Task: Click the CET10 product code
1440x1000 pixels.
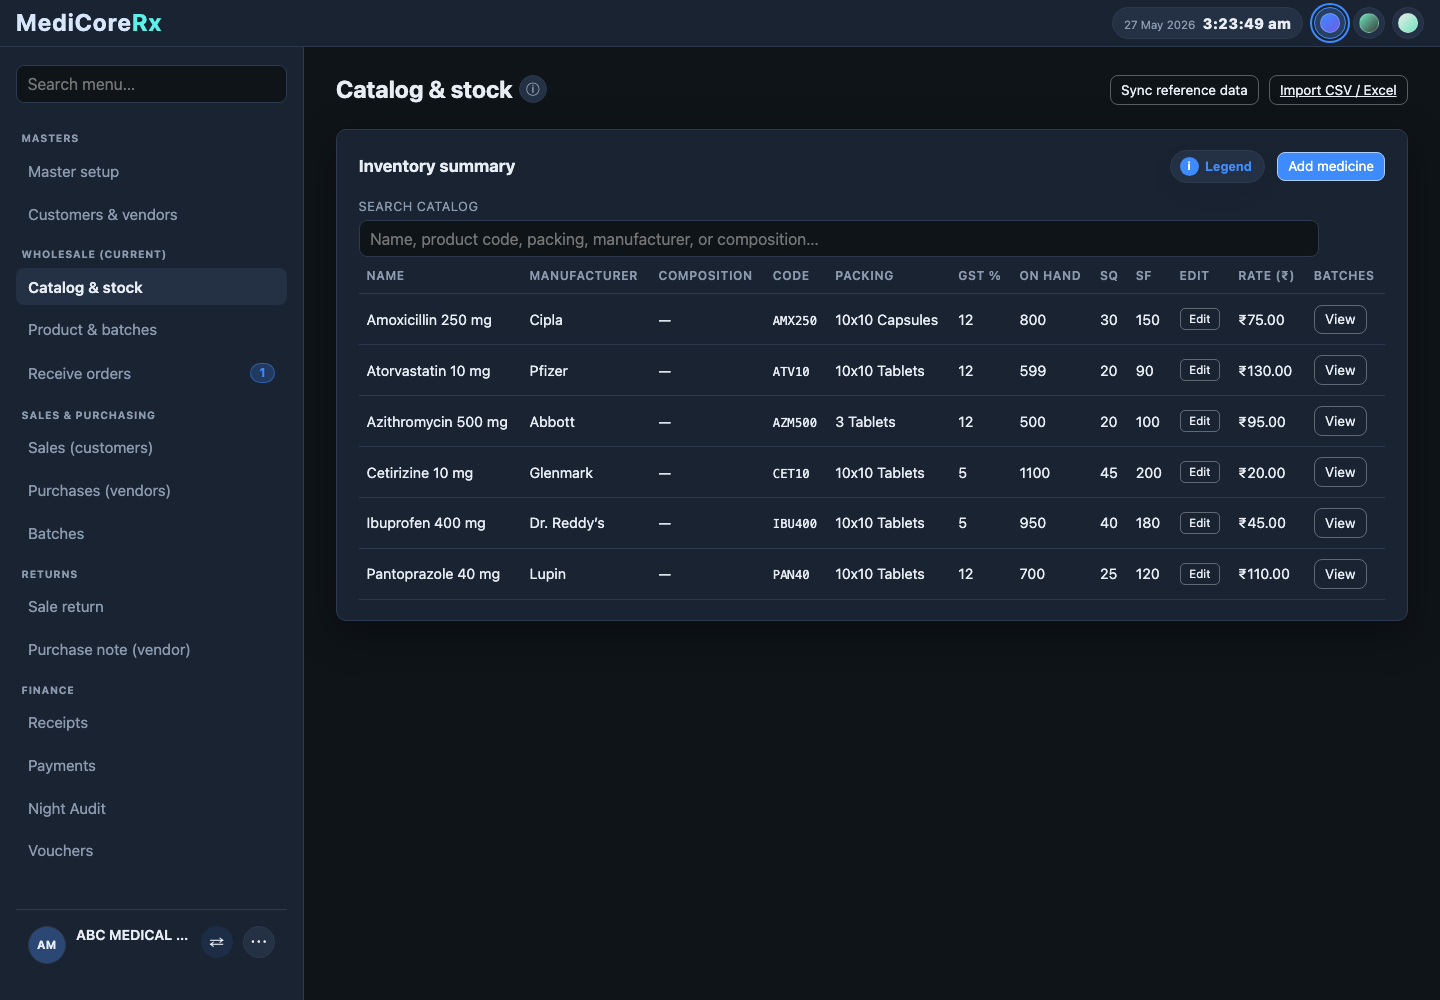Action: pos(791,474)
